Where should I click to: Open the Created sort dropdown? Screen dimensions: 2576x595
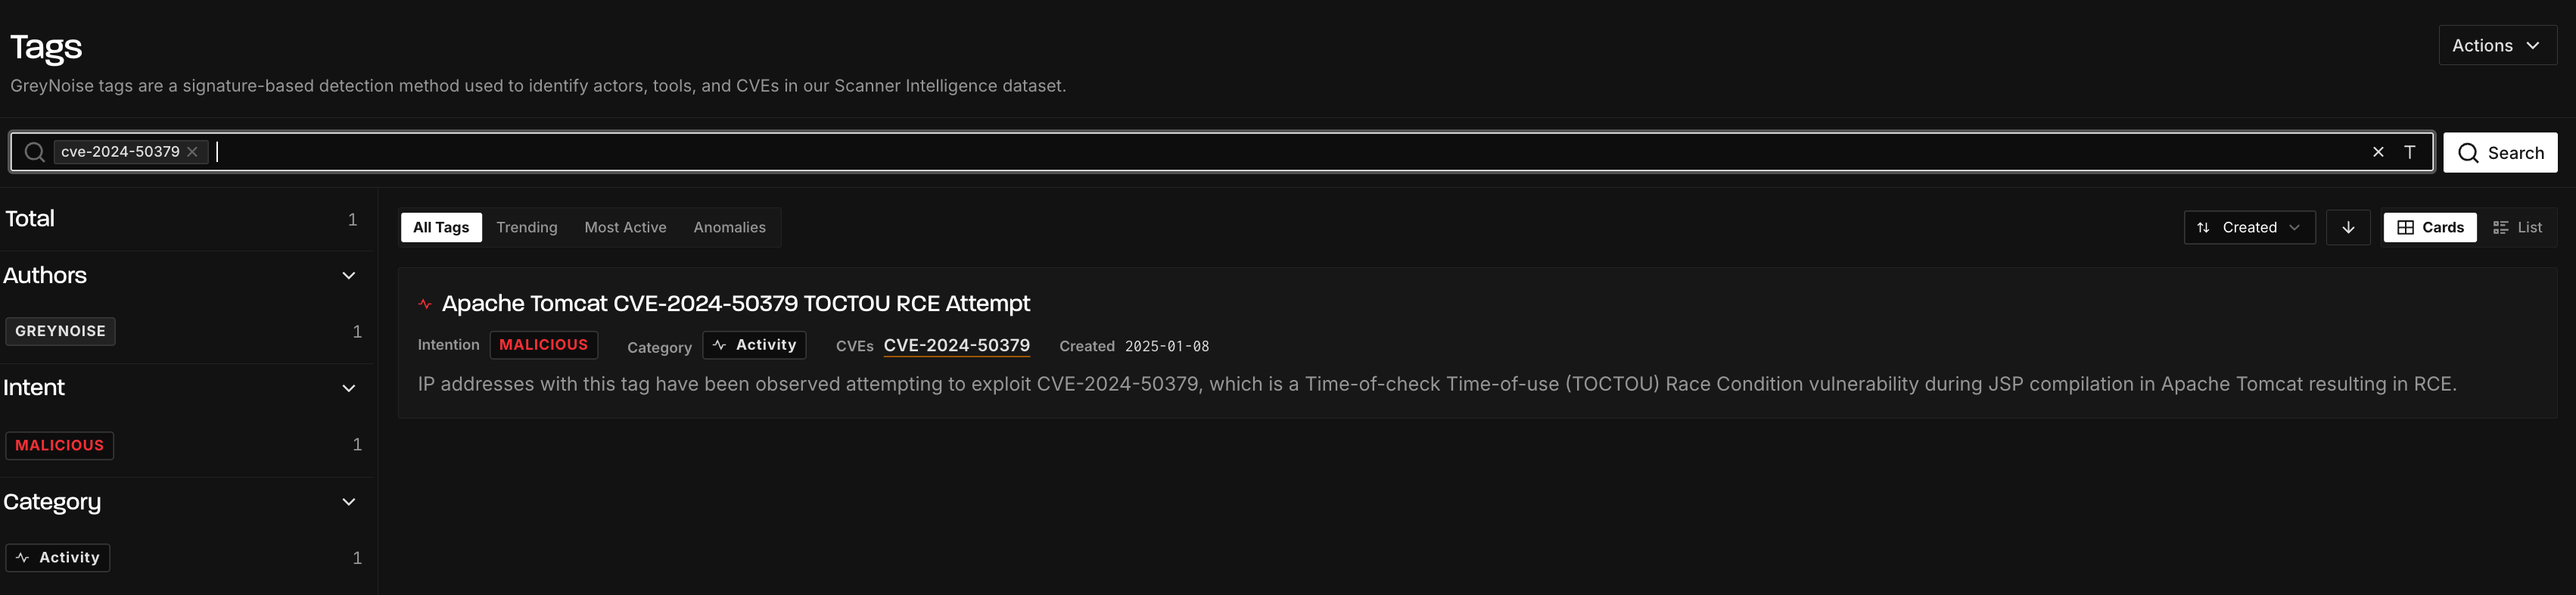pos(2249,228)
